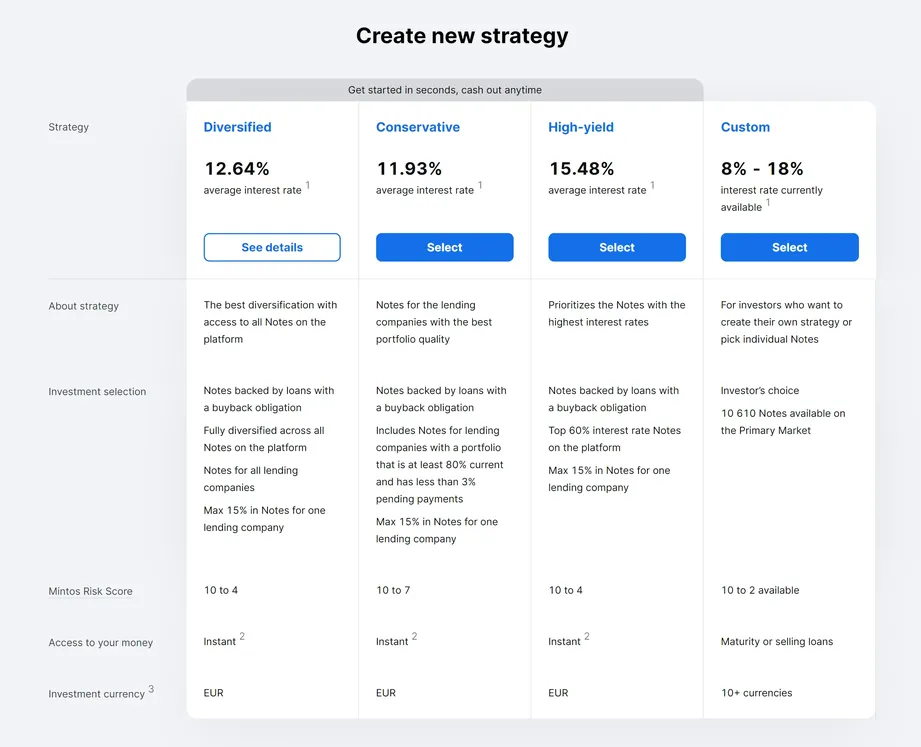Open the Custom strategy heading link
Viewport: 921px width, 747px height.
click(x=745, y=127)
